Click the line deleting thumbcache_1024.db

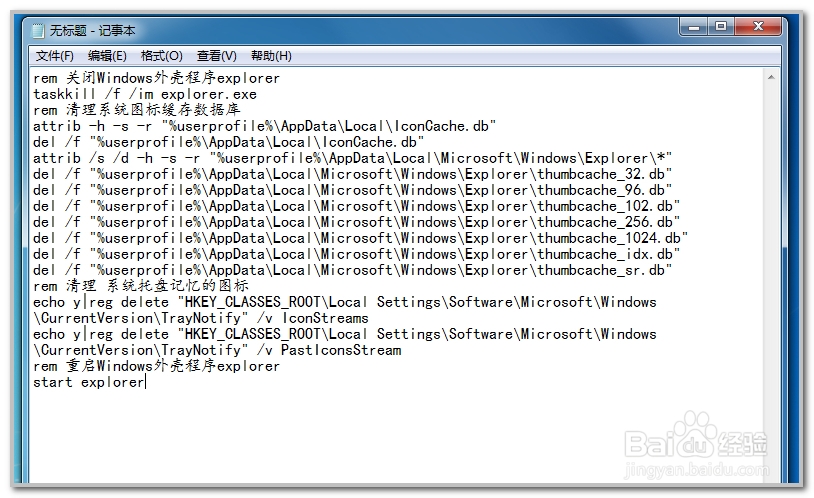click(360, 238)
